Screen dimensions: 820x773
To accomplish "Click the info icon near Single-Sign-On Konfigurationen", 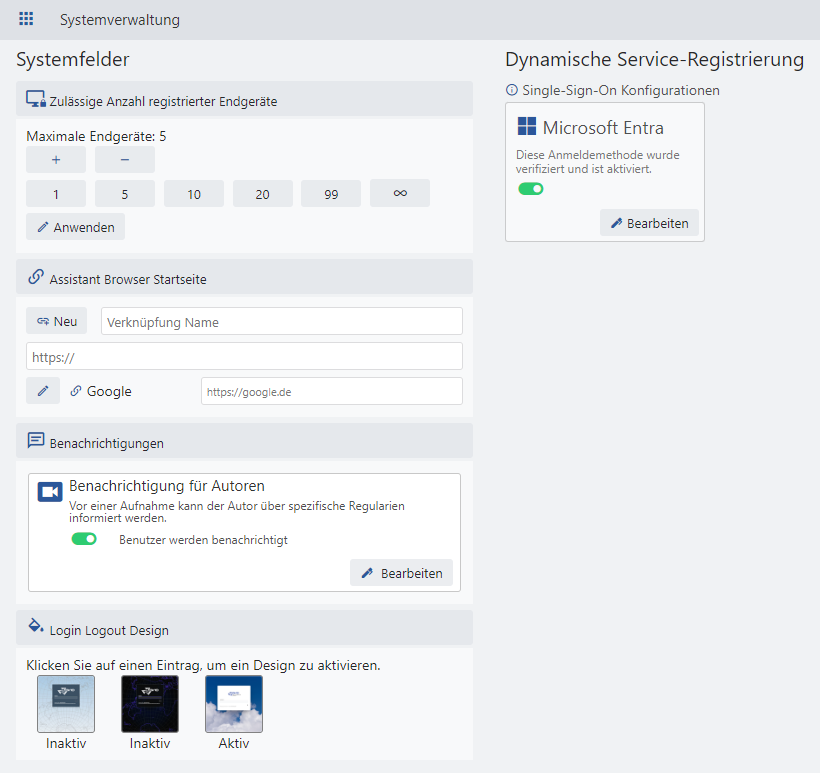I will pyautogui.click(x=512, y=90).
